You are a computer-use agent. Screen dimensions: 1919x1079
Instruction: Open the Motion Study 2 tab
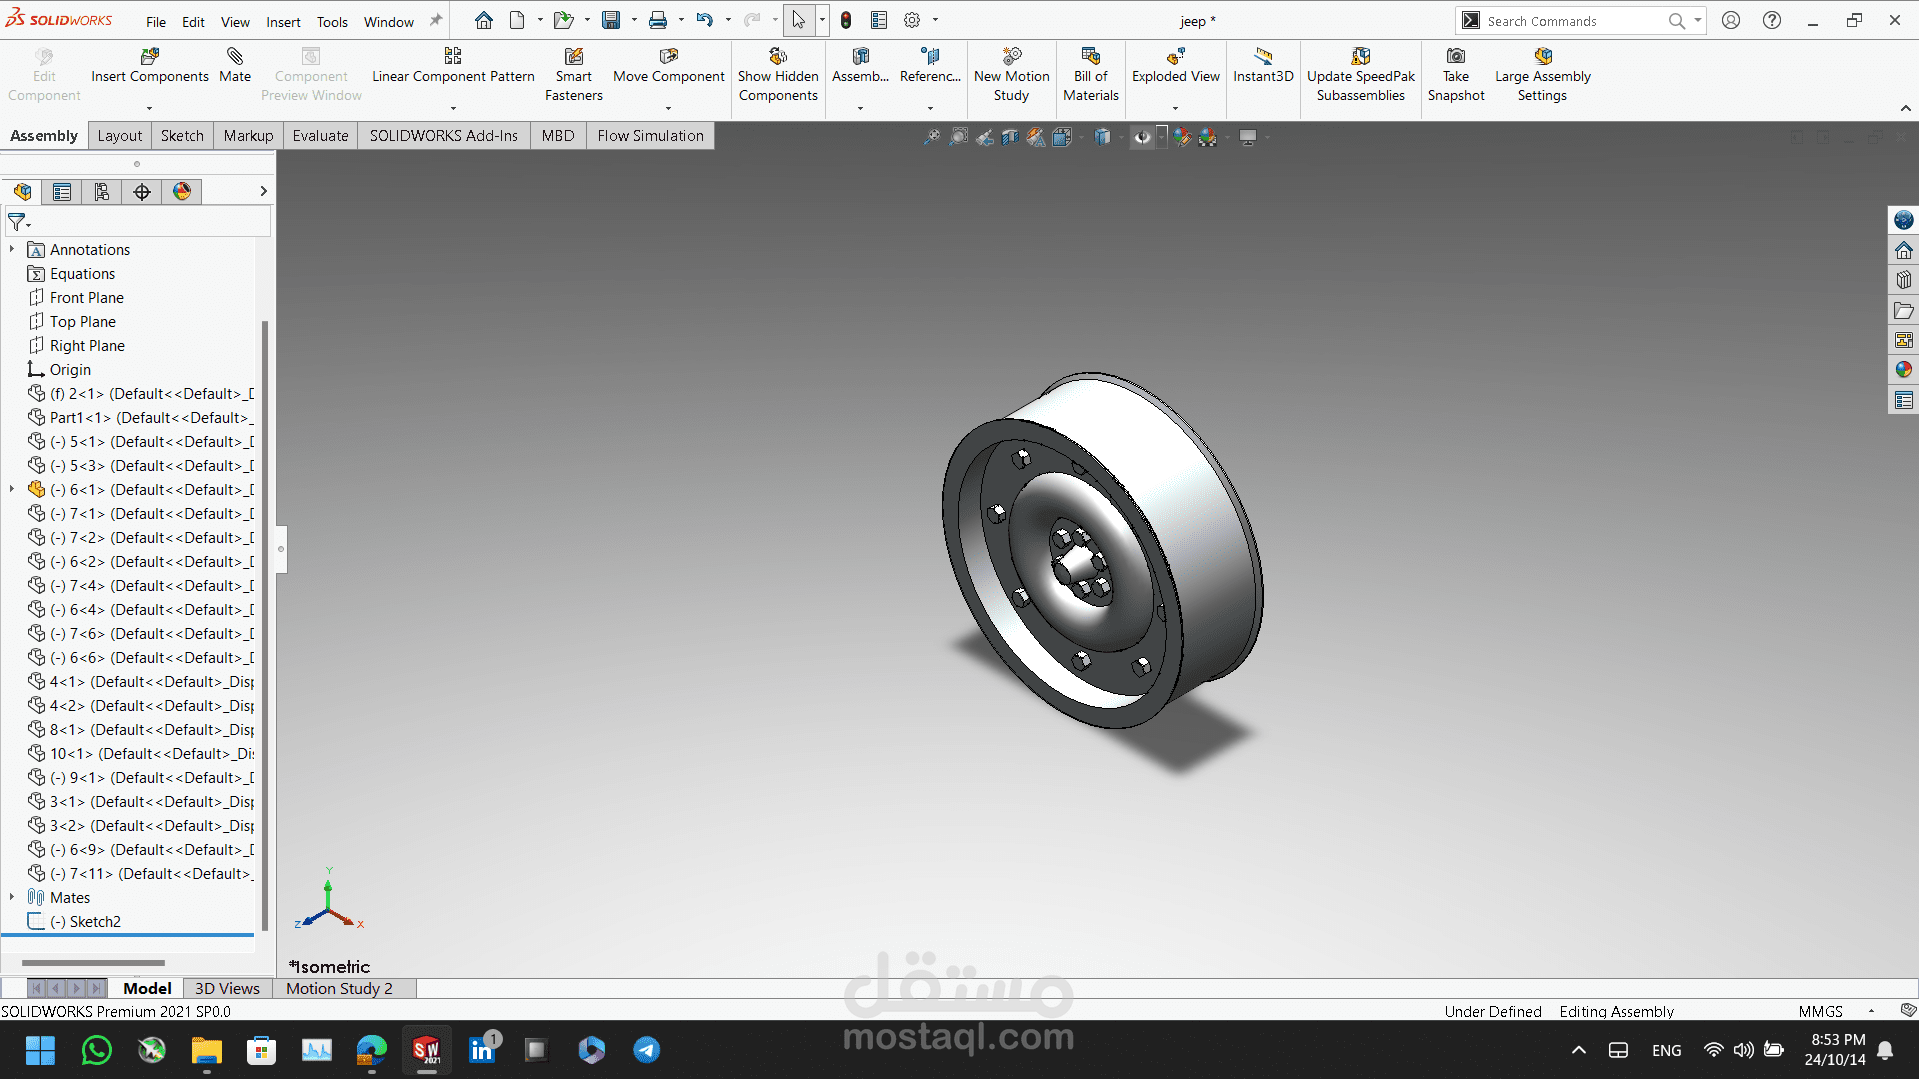(339, 988)
